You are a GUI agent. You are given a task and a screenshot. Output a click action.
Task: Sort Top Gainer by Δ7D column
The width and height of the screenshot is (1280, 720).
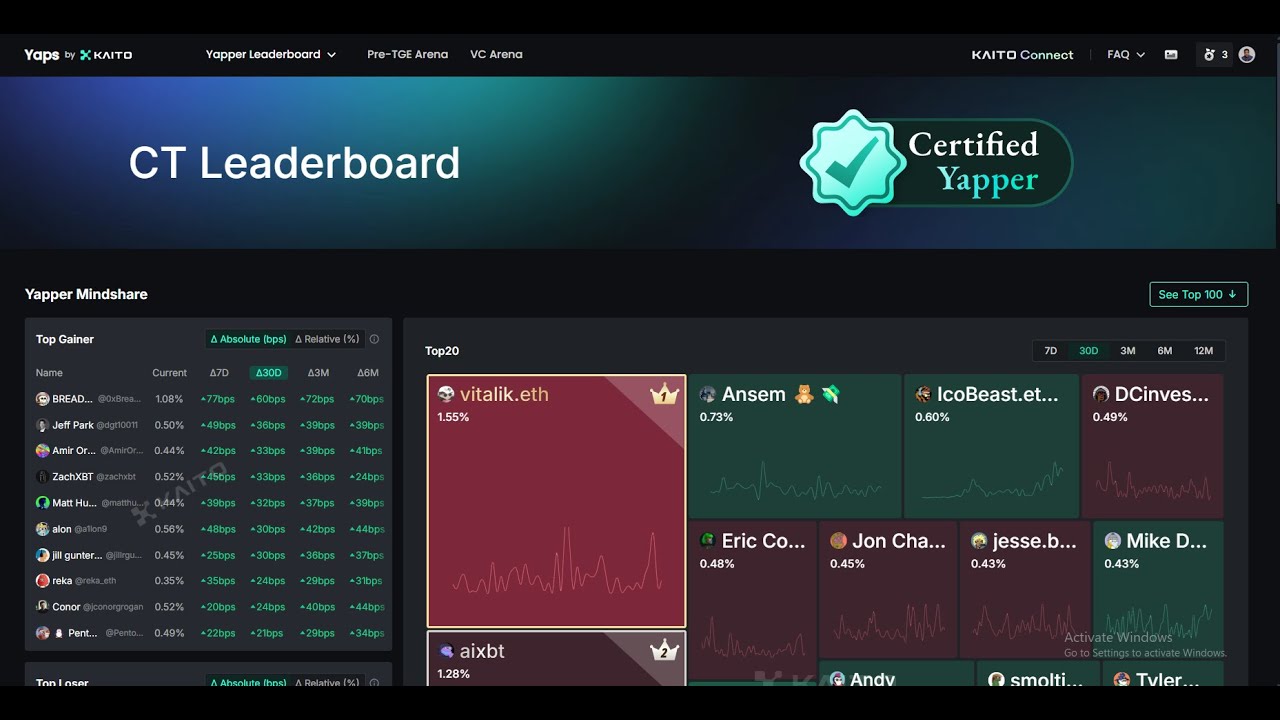click(x=219, y=373)
